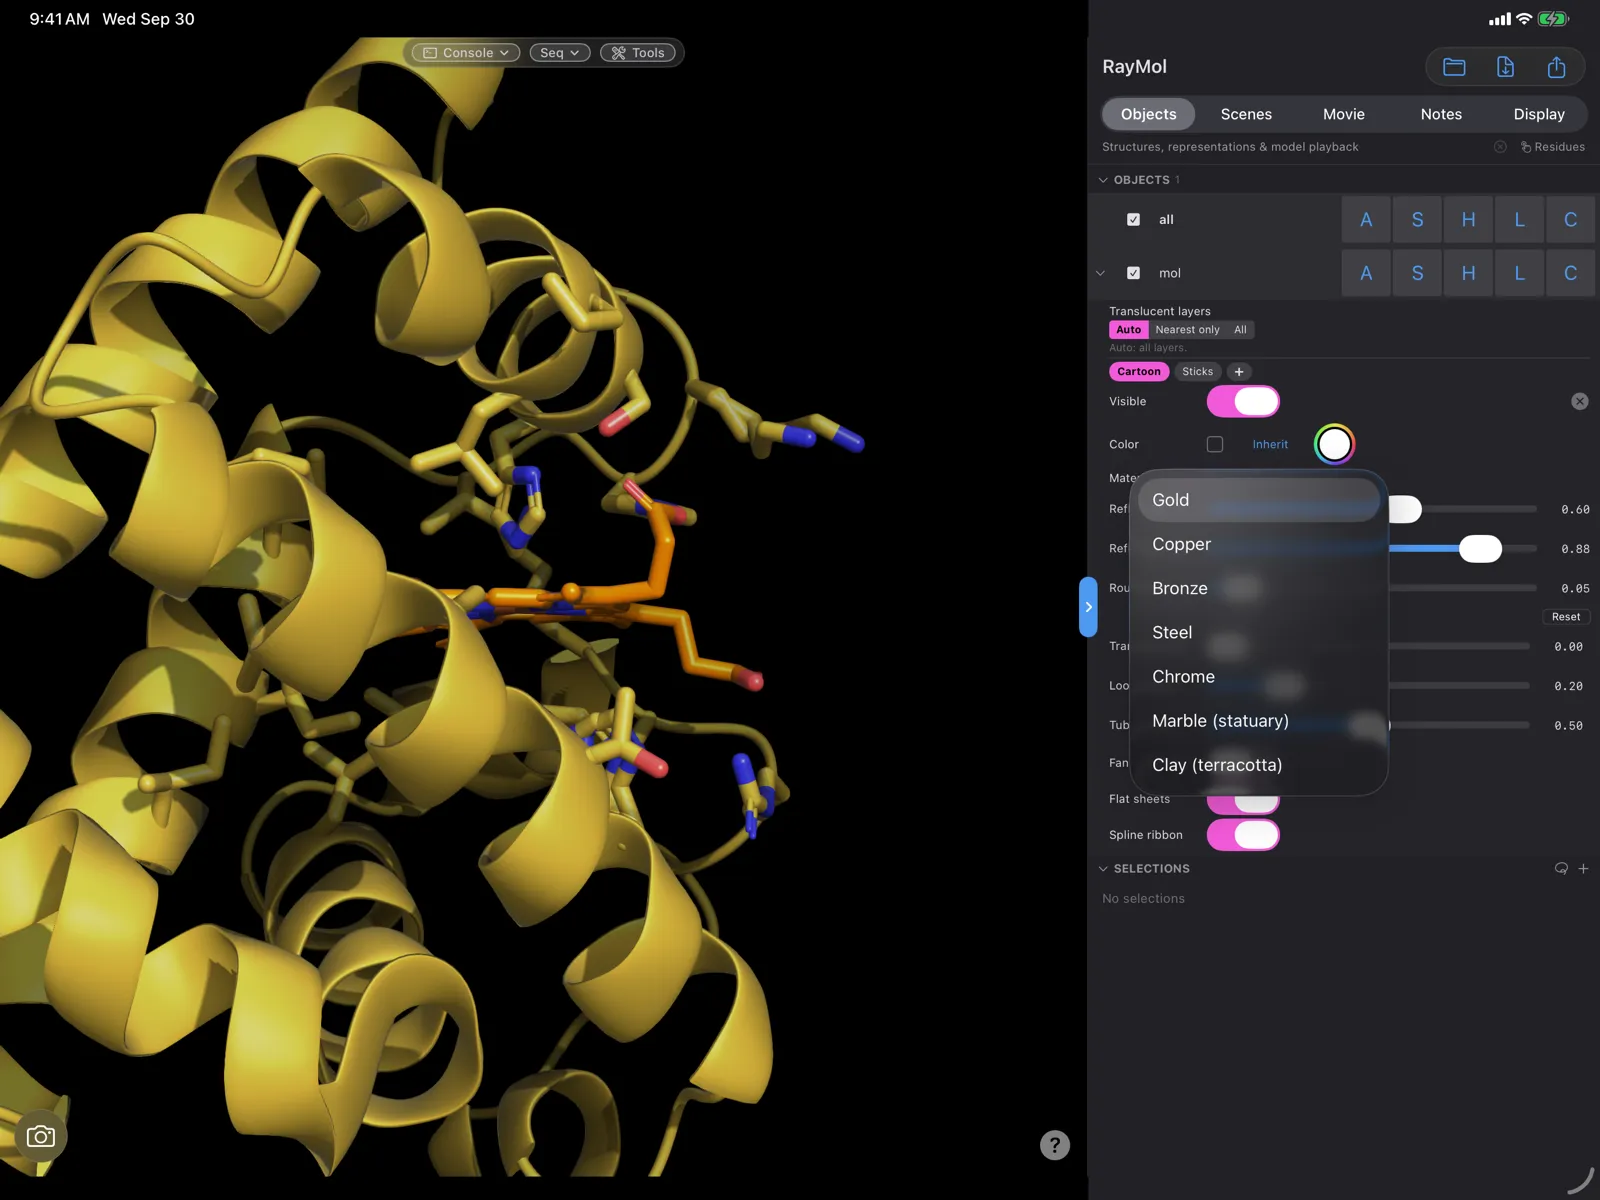Open help via the question mark button

pos(1055,1145)
